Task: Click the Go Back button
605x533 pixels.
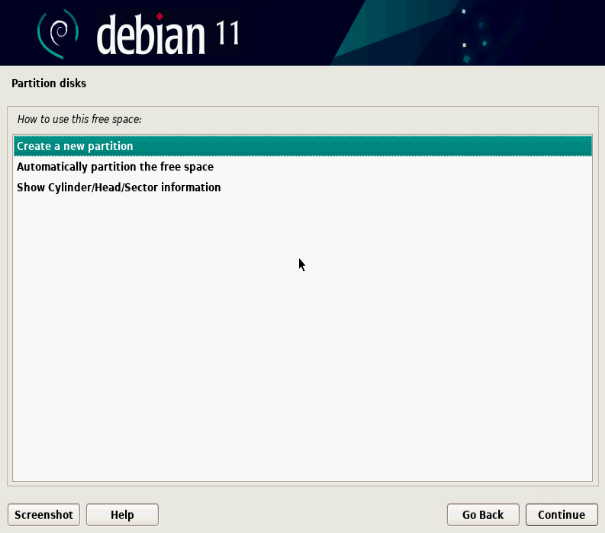Action: pyautogui.click(x=483, y=514)
